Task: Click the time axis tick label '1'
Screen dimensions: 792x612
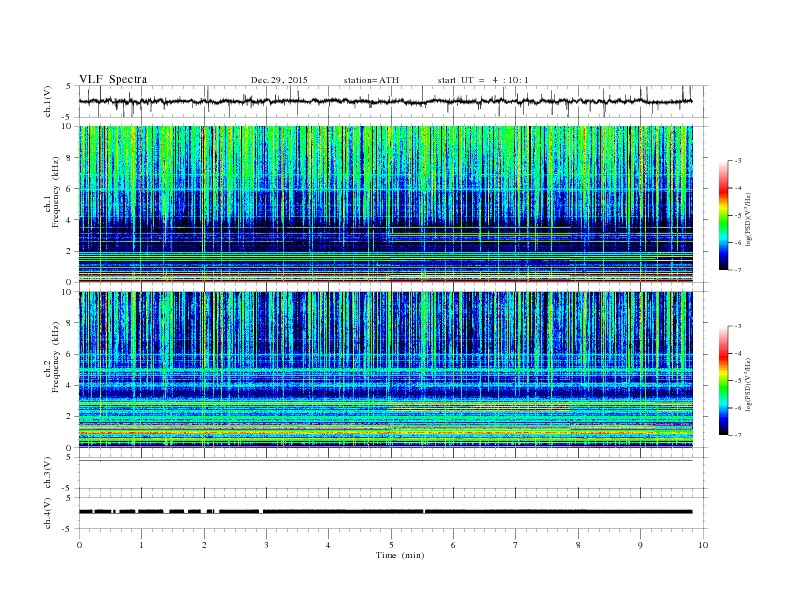Action: point(141,545)
